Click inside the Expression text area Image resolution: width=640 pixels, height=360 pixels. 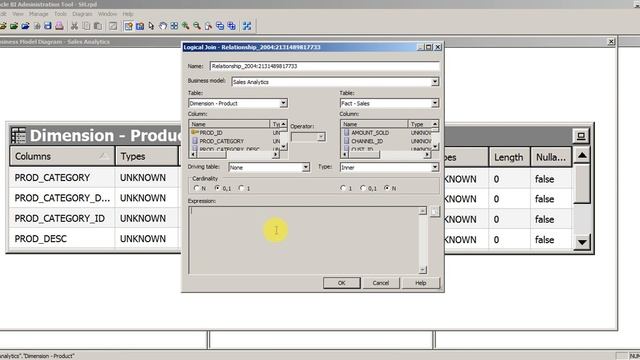[x=304, y=240]
